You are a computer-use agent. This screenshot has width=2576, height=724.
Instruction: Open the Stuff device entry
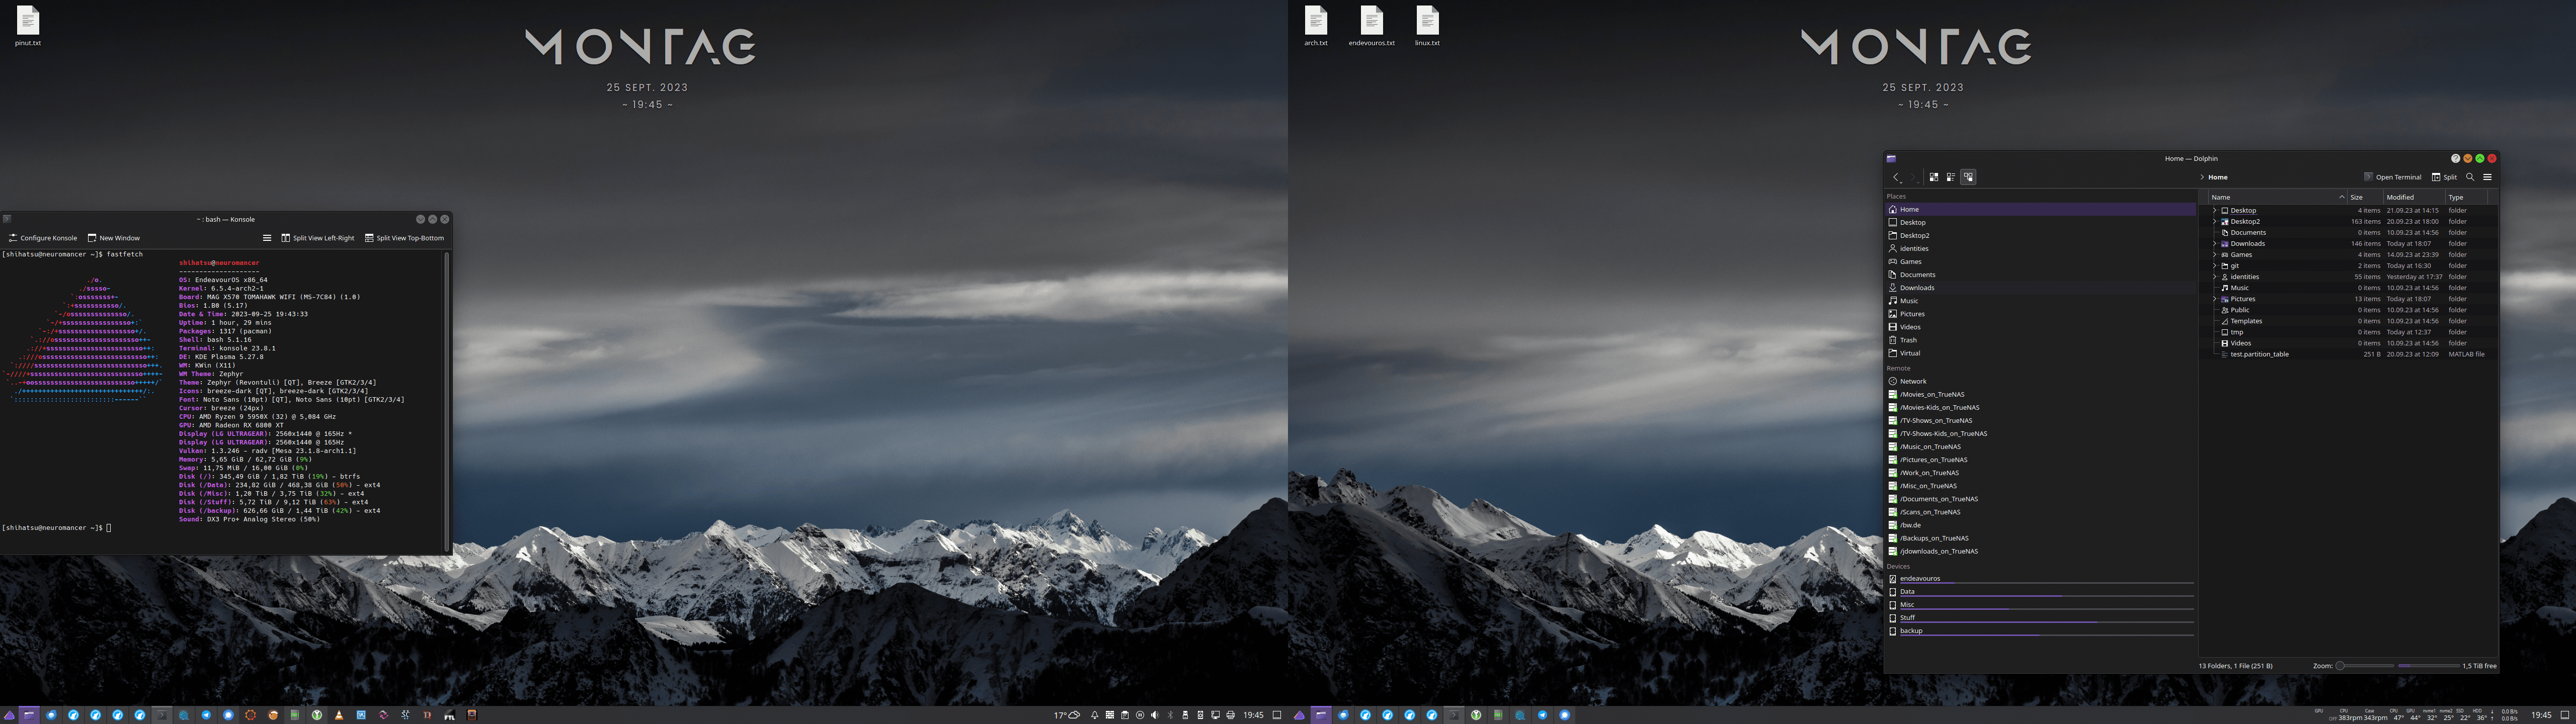point(2040,618)
